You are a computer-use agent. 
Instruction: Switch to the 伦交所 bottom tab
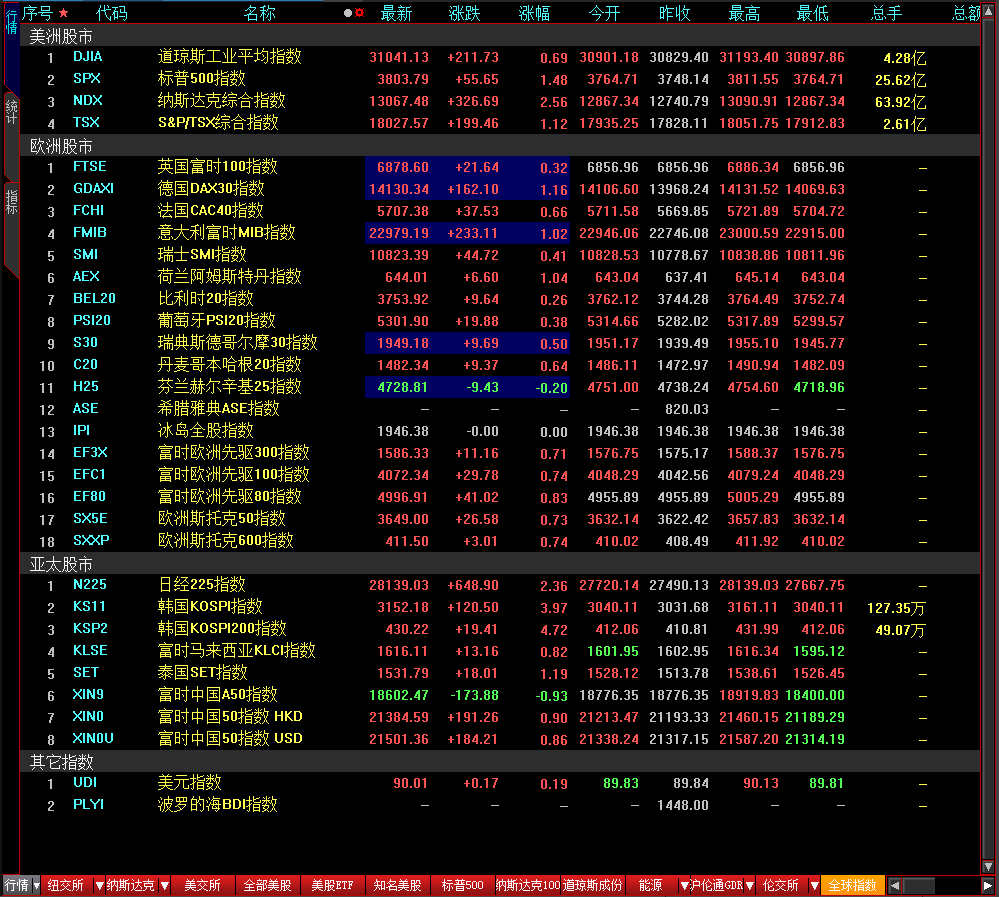click(780, 885)
